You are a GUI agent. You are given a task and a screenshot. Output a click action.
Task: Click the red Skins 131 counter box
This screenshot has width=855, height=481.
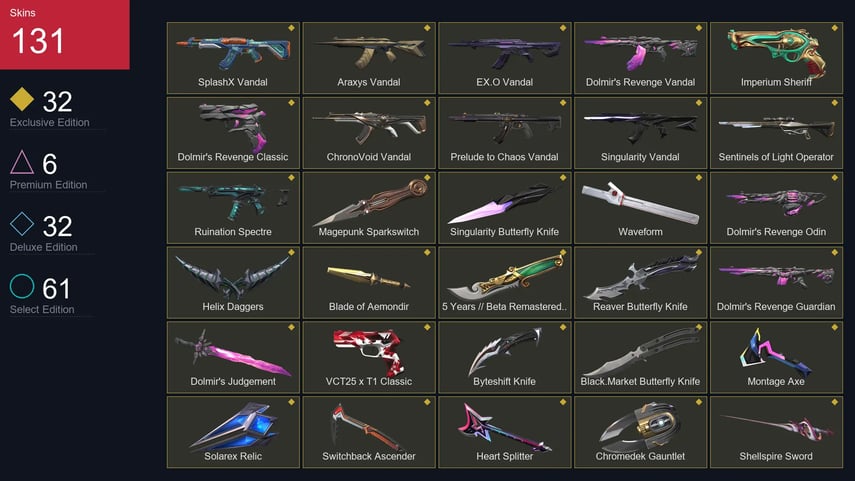[x=65, y=34]
